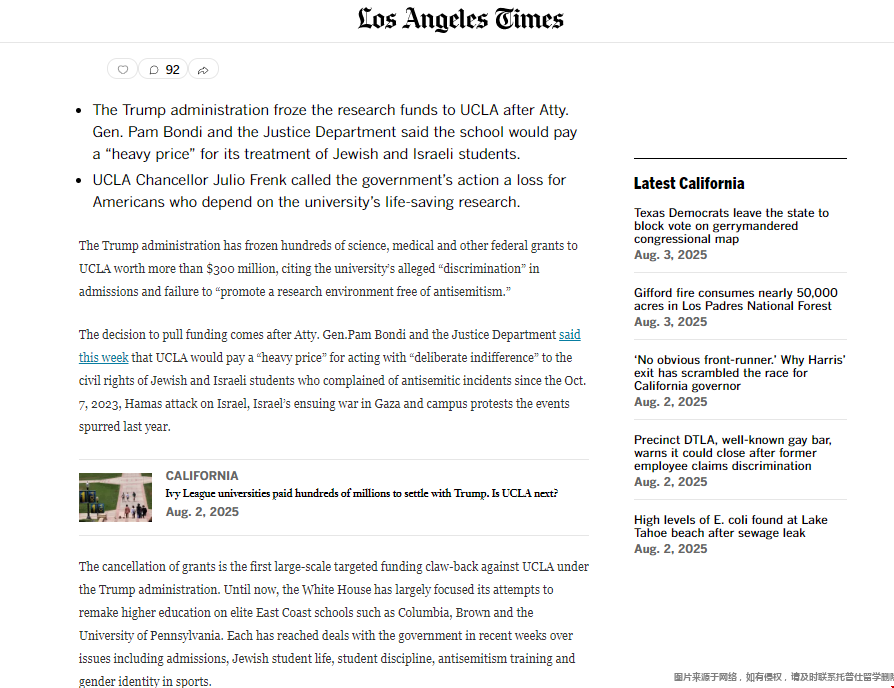Open the 92 comments bubble

[164, 70]
